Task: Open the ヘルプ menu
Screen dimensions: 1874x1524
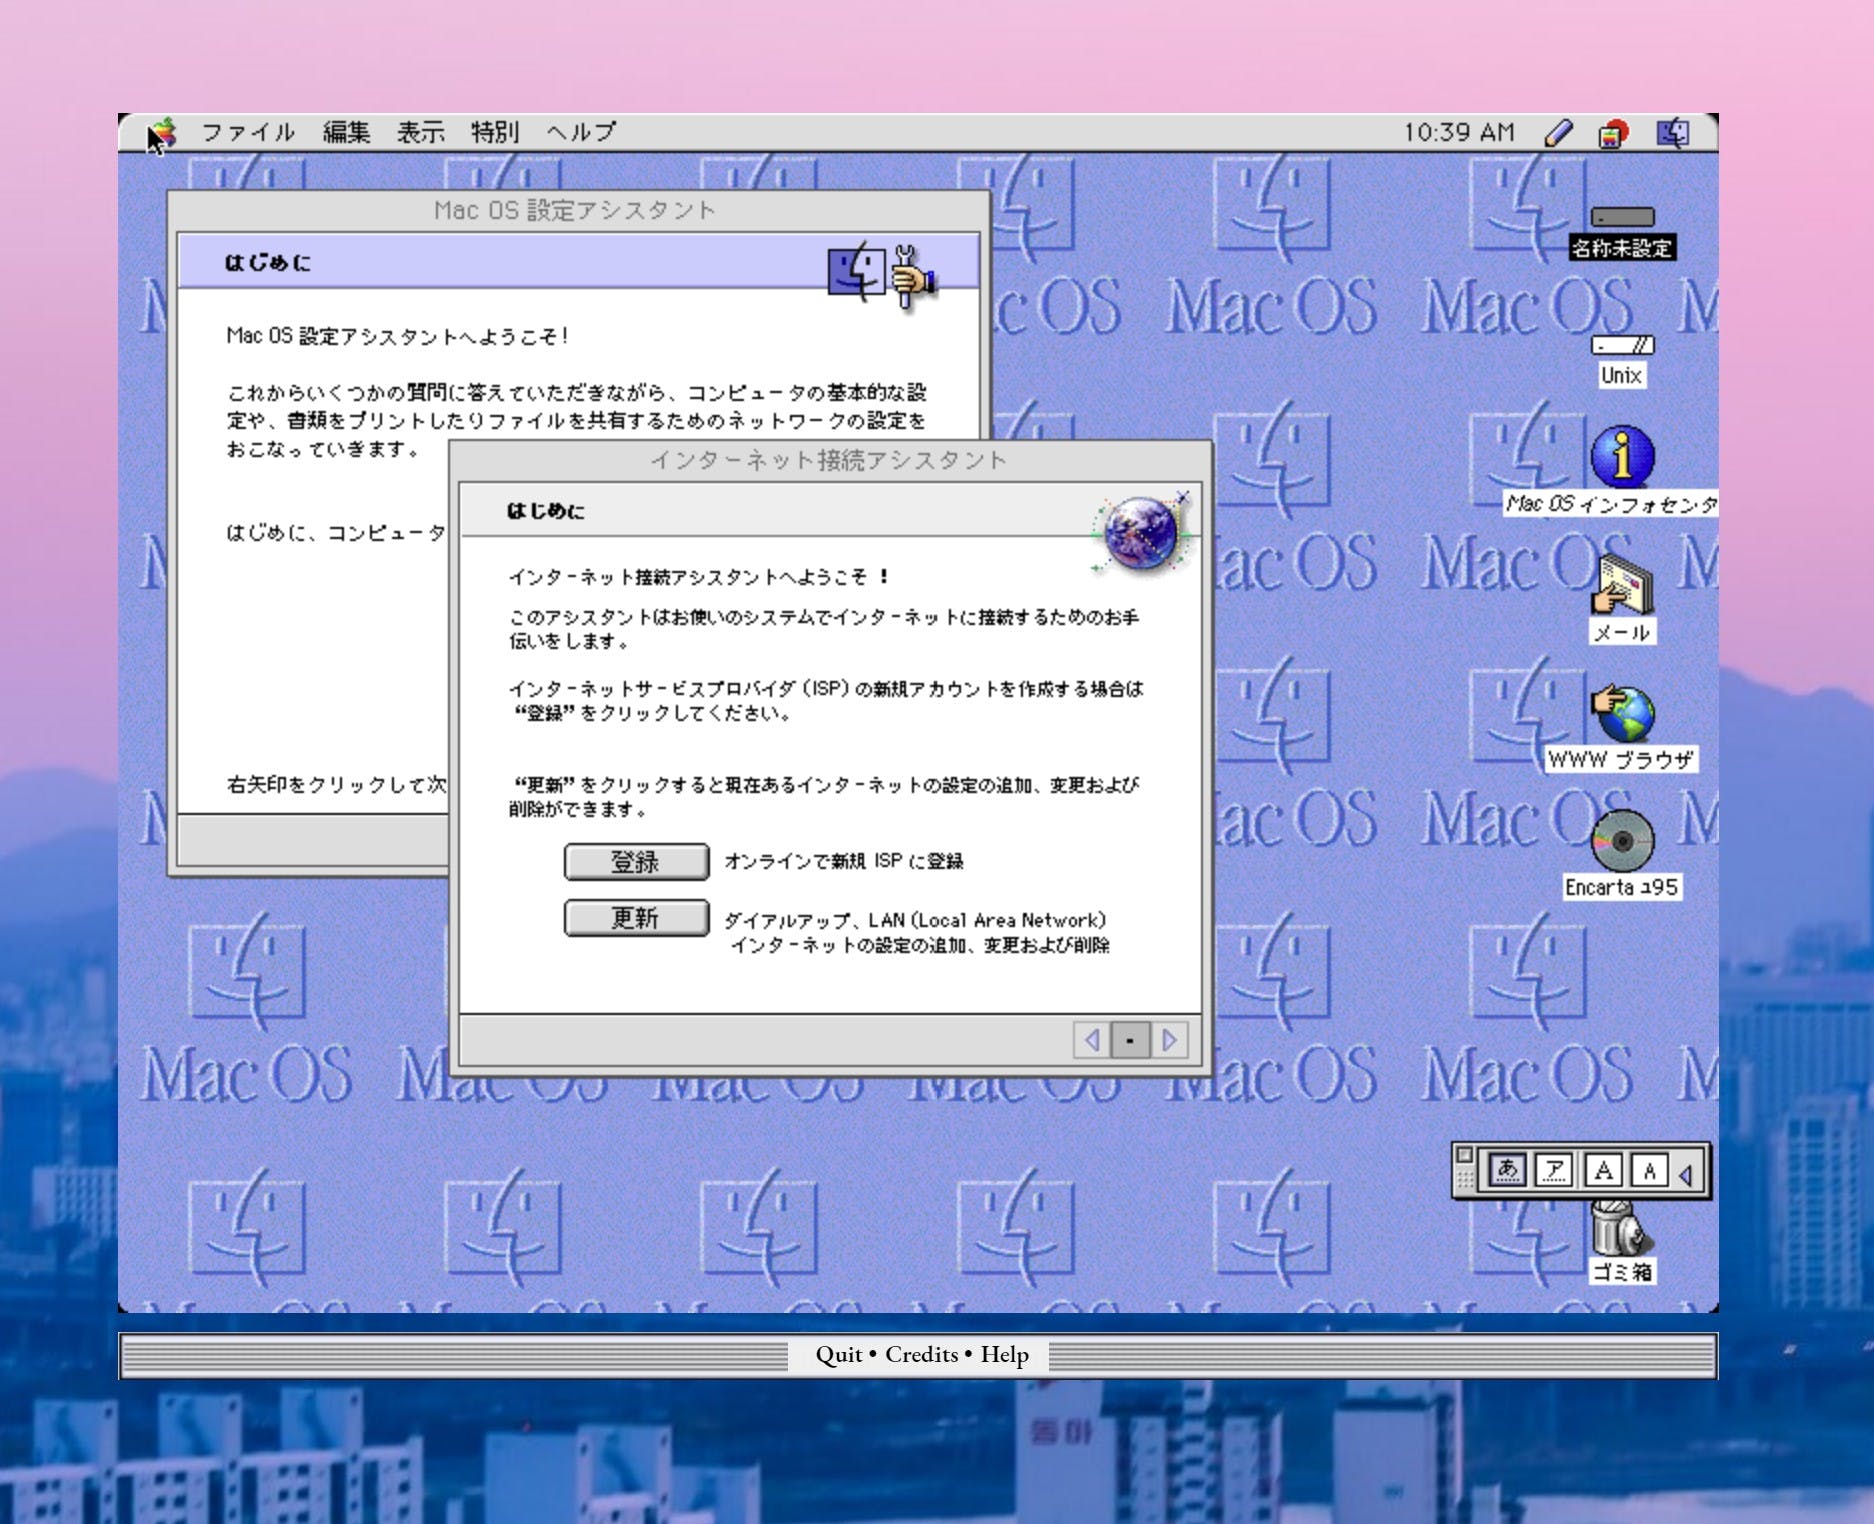Action: (581, 132)
